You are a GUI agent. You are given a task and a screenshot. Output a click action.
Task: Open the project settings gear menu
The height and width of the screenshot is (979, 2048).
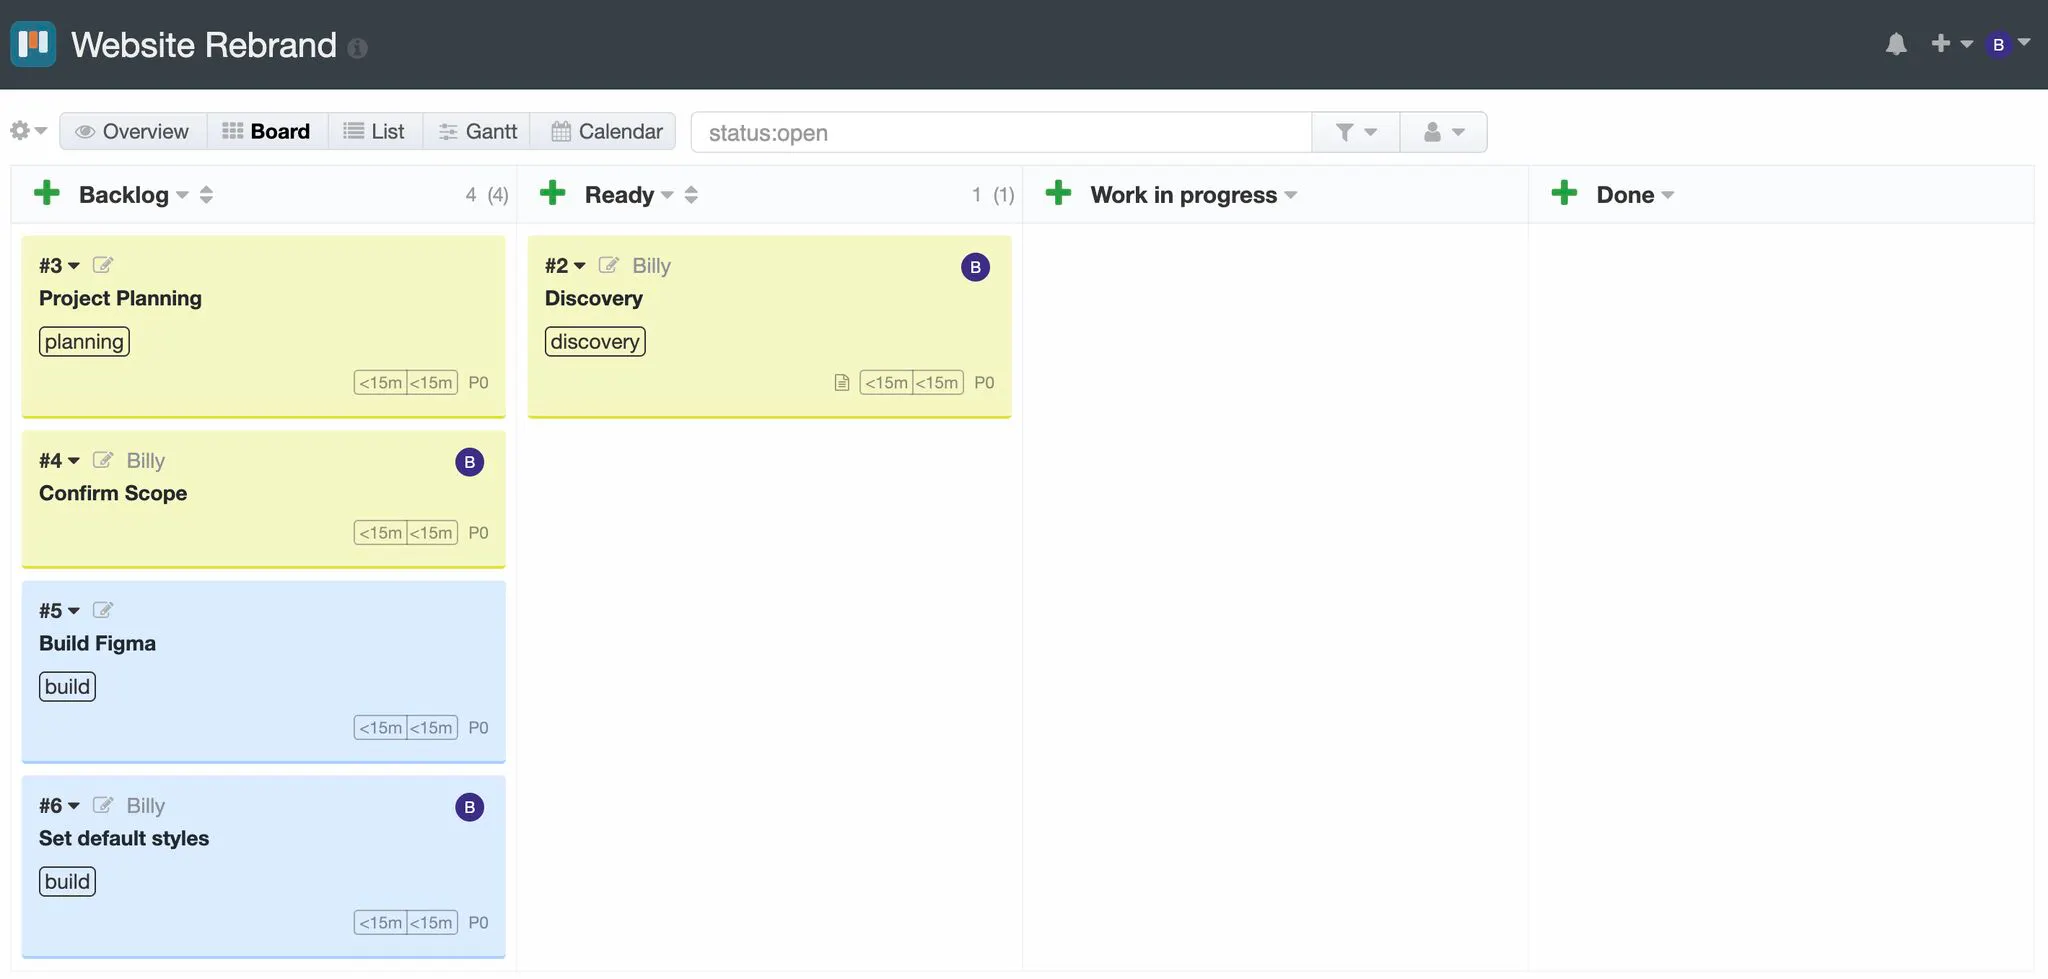point(28,131)
